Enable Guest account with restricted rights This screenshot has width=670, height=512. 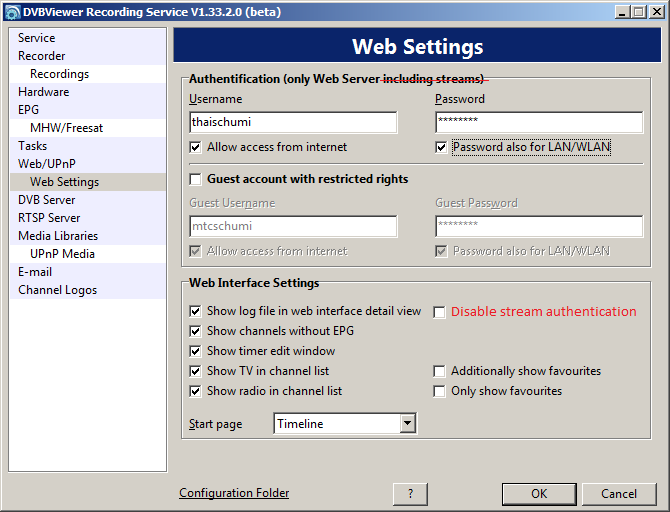pyautogui.click(x=196, y=179)
